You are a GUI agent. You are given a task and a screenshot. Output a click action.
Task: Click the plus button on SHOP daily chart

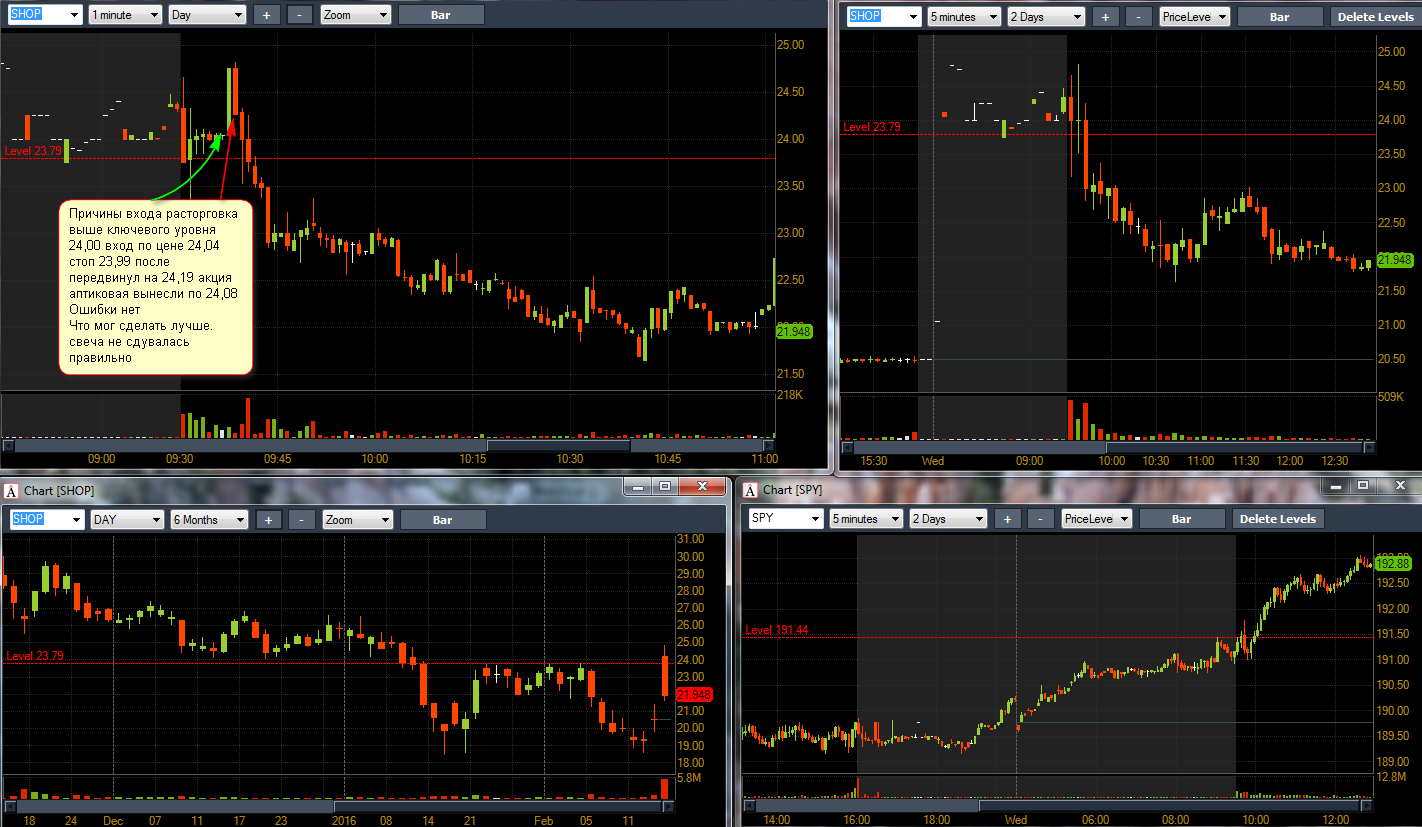[268, 520]
